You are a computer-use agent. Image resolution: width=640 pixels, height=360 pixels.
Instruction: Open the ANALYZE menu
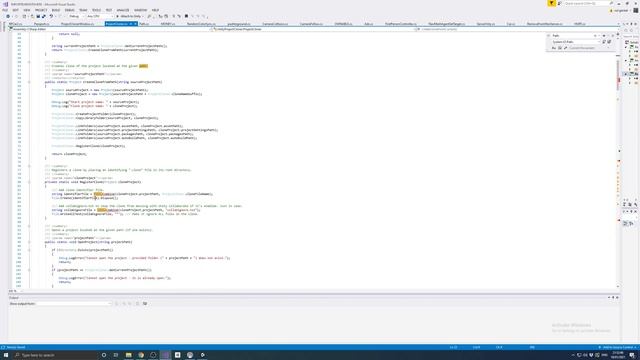click(123, 10)
